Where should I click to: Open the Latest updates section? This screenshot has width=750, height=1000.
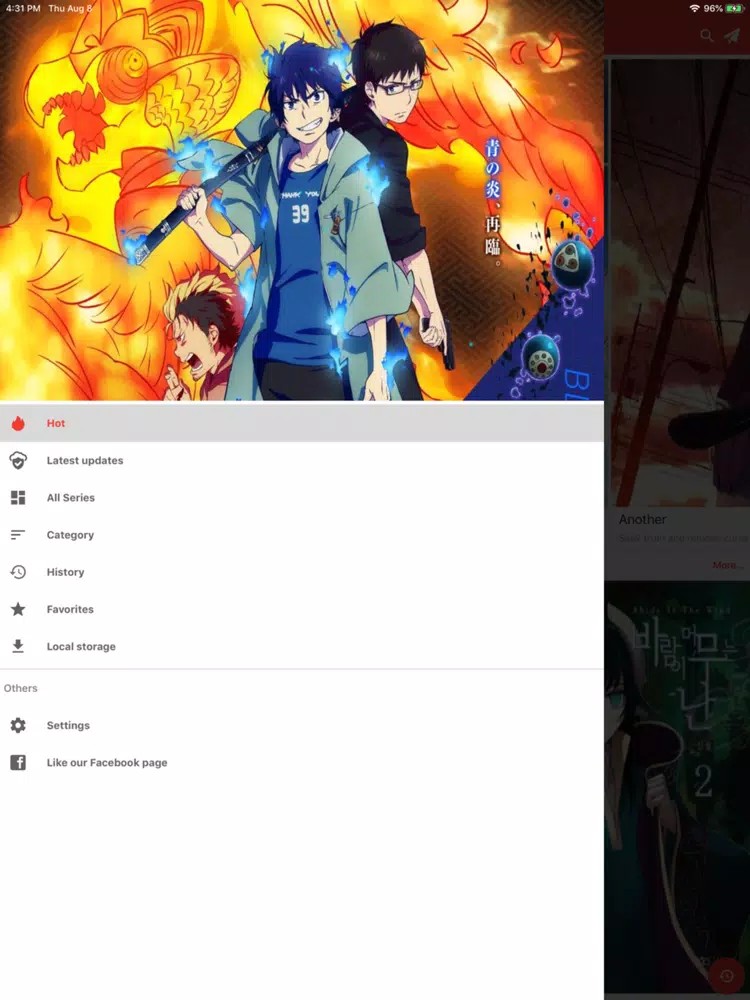tap(302, 460)
